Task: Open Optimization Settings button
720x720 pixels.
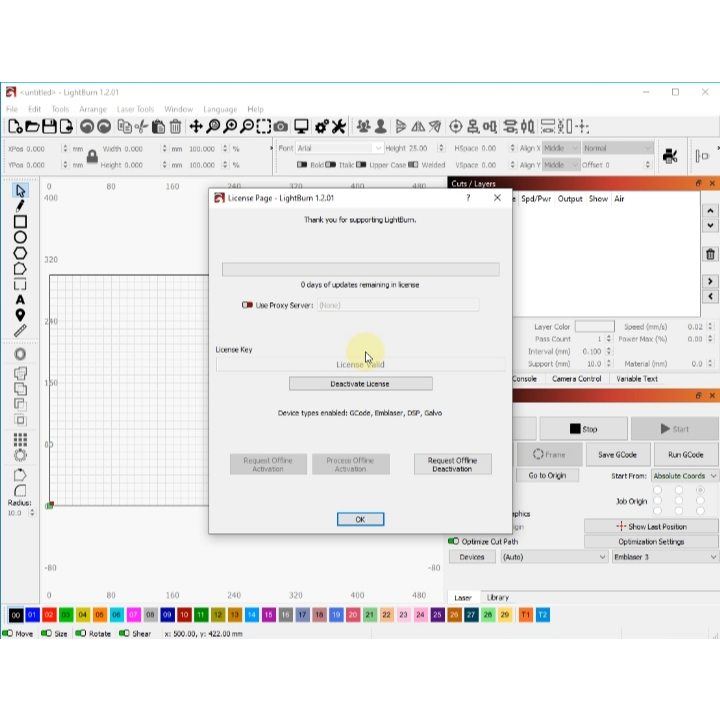Action: click(651, 542)
